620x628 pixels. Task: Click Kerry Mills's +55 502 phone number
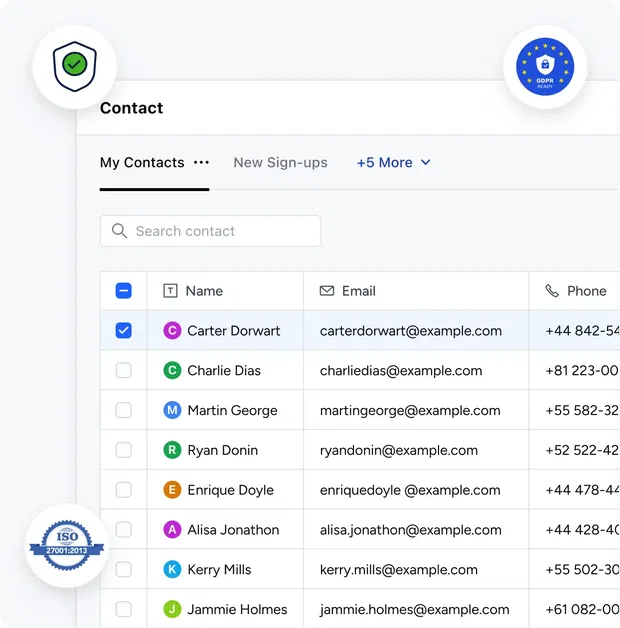pyautogui.click(x=582, y=570)
